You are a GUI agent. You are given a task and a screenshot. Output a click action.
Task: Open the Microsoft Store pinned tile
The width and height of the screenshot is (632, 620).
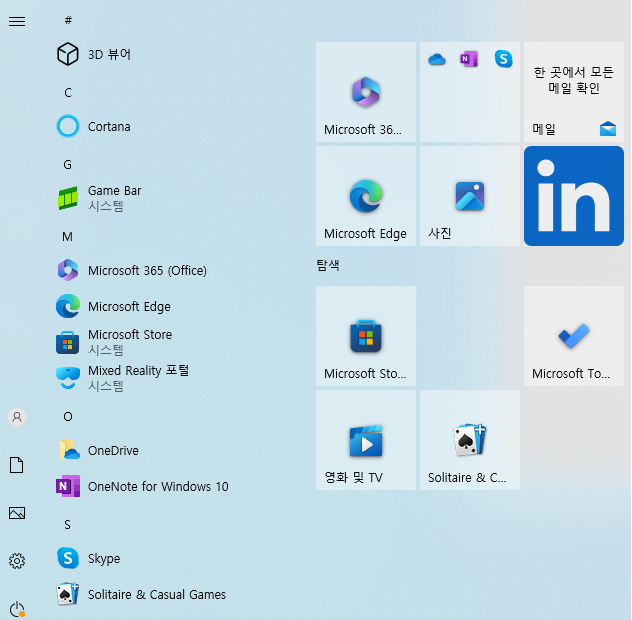pyautogui.click(x=366, y=336)
